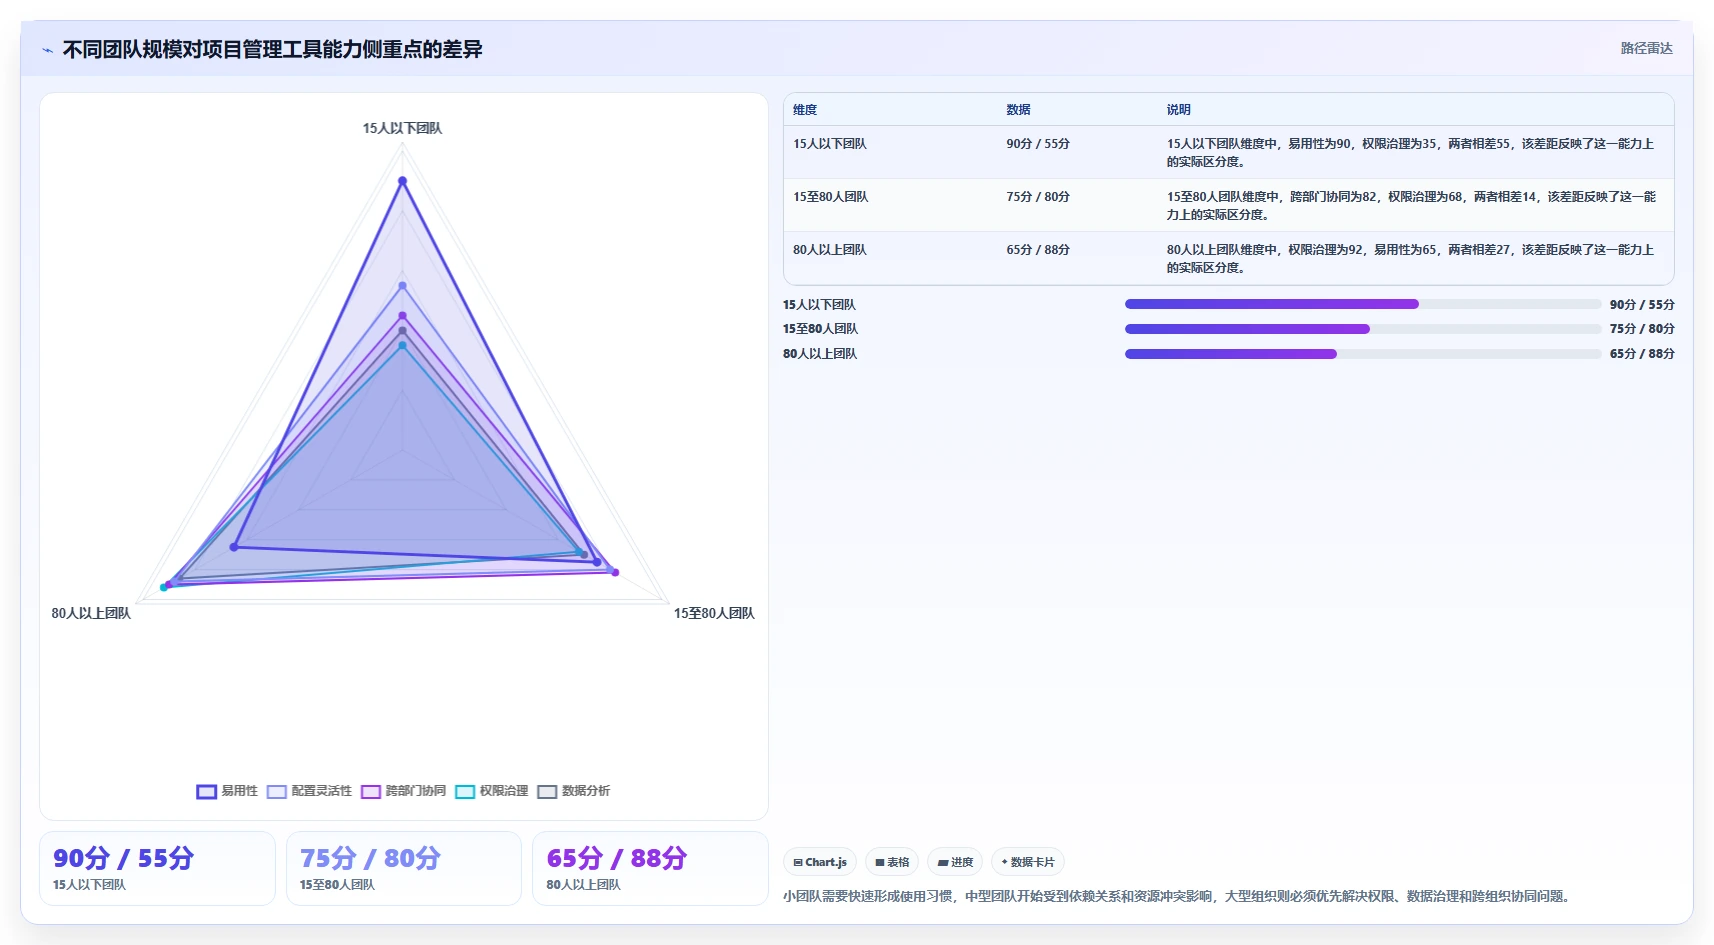Click the title 不同团队规模对项目管理工具能力侧重点的差异

pyautogui.click(x=272, y=49)
